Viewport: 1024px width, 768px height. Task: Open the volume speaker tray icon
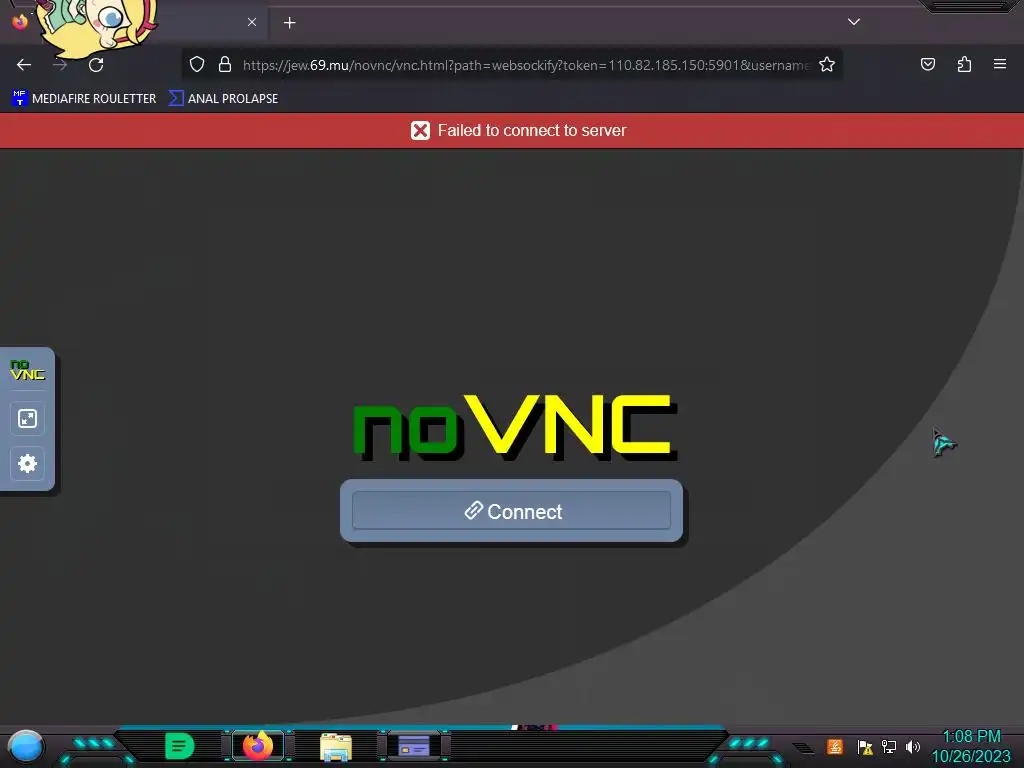coord(913,746)
